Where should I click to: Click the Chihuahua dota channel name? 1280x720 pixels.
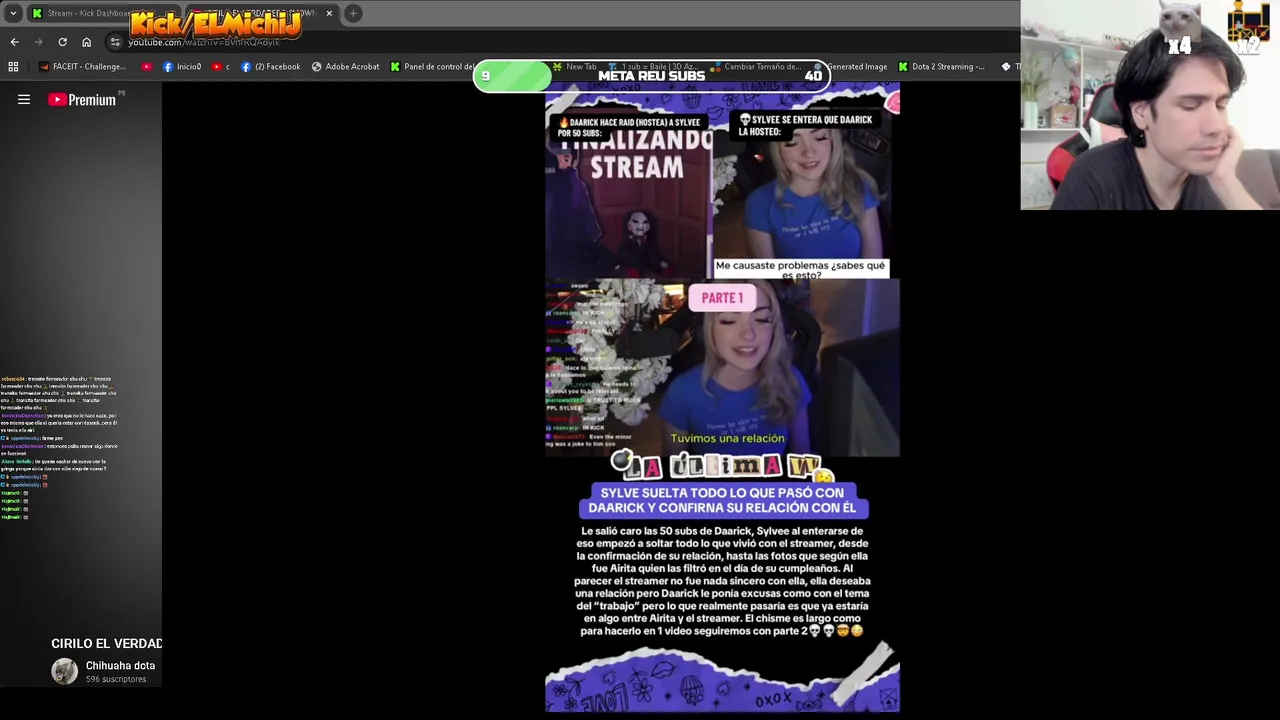pos(120,666)
